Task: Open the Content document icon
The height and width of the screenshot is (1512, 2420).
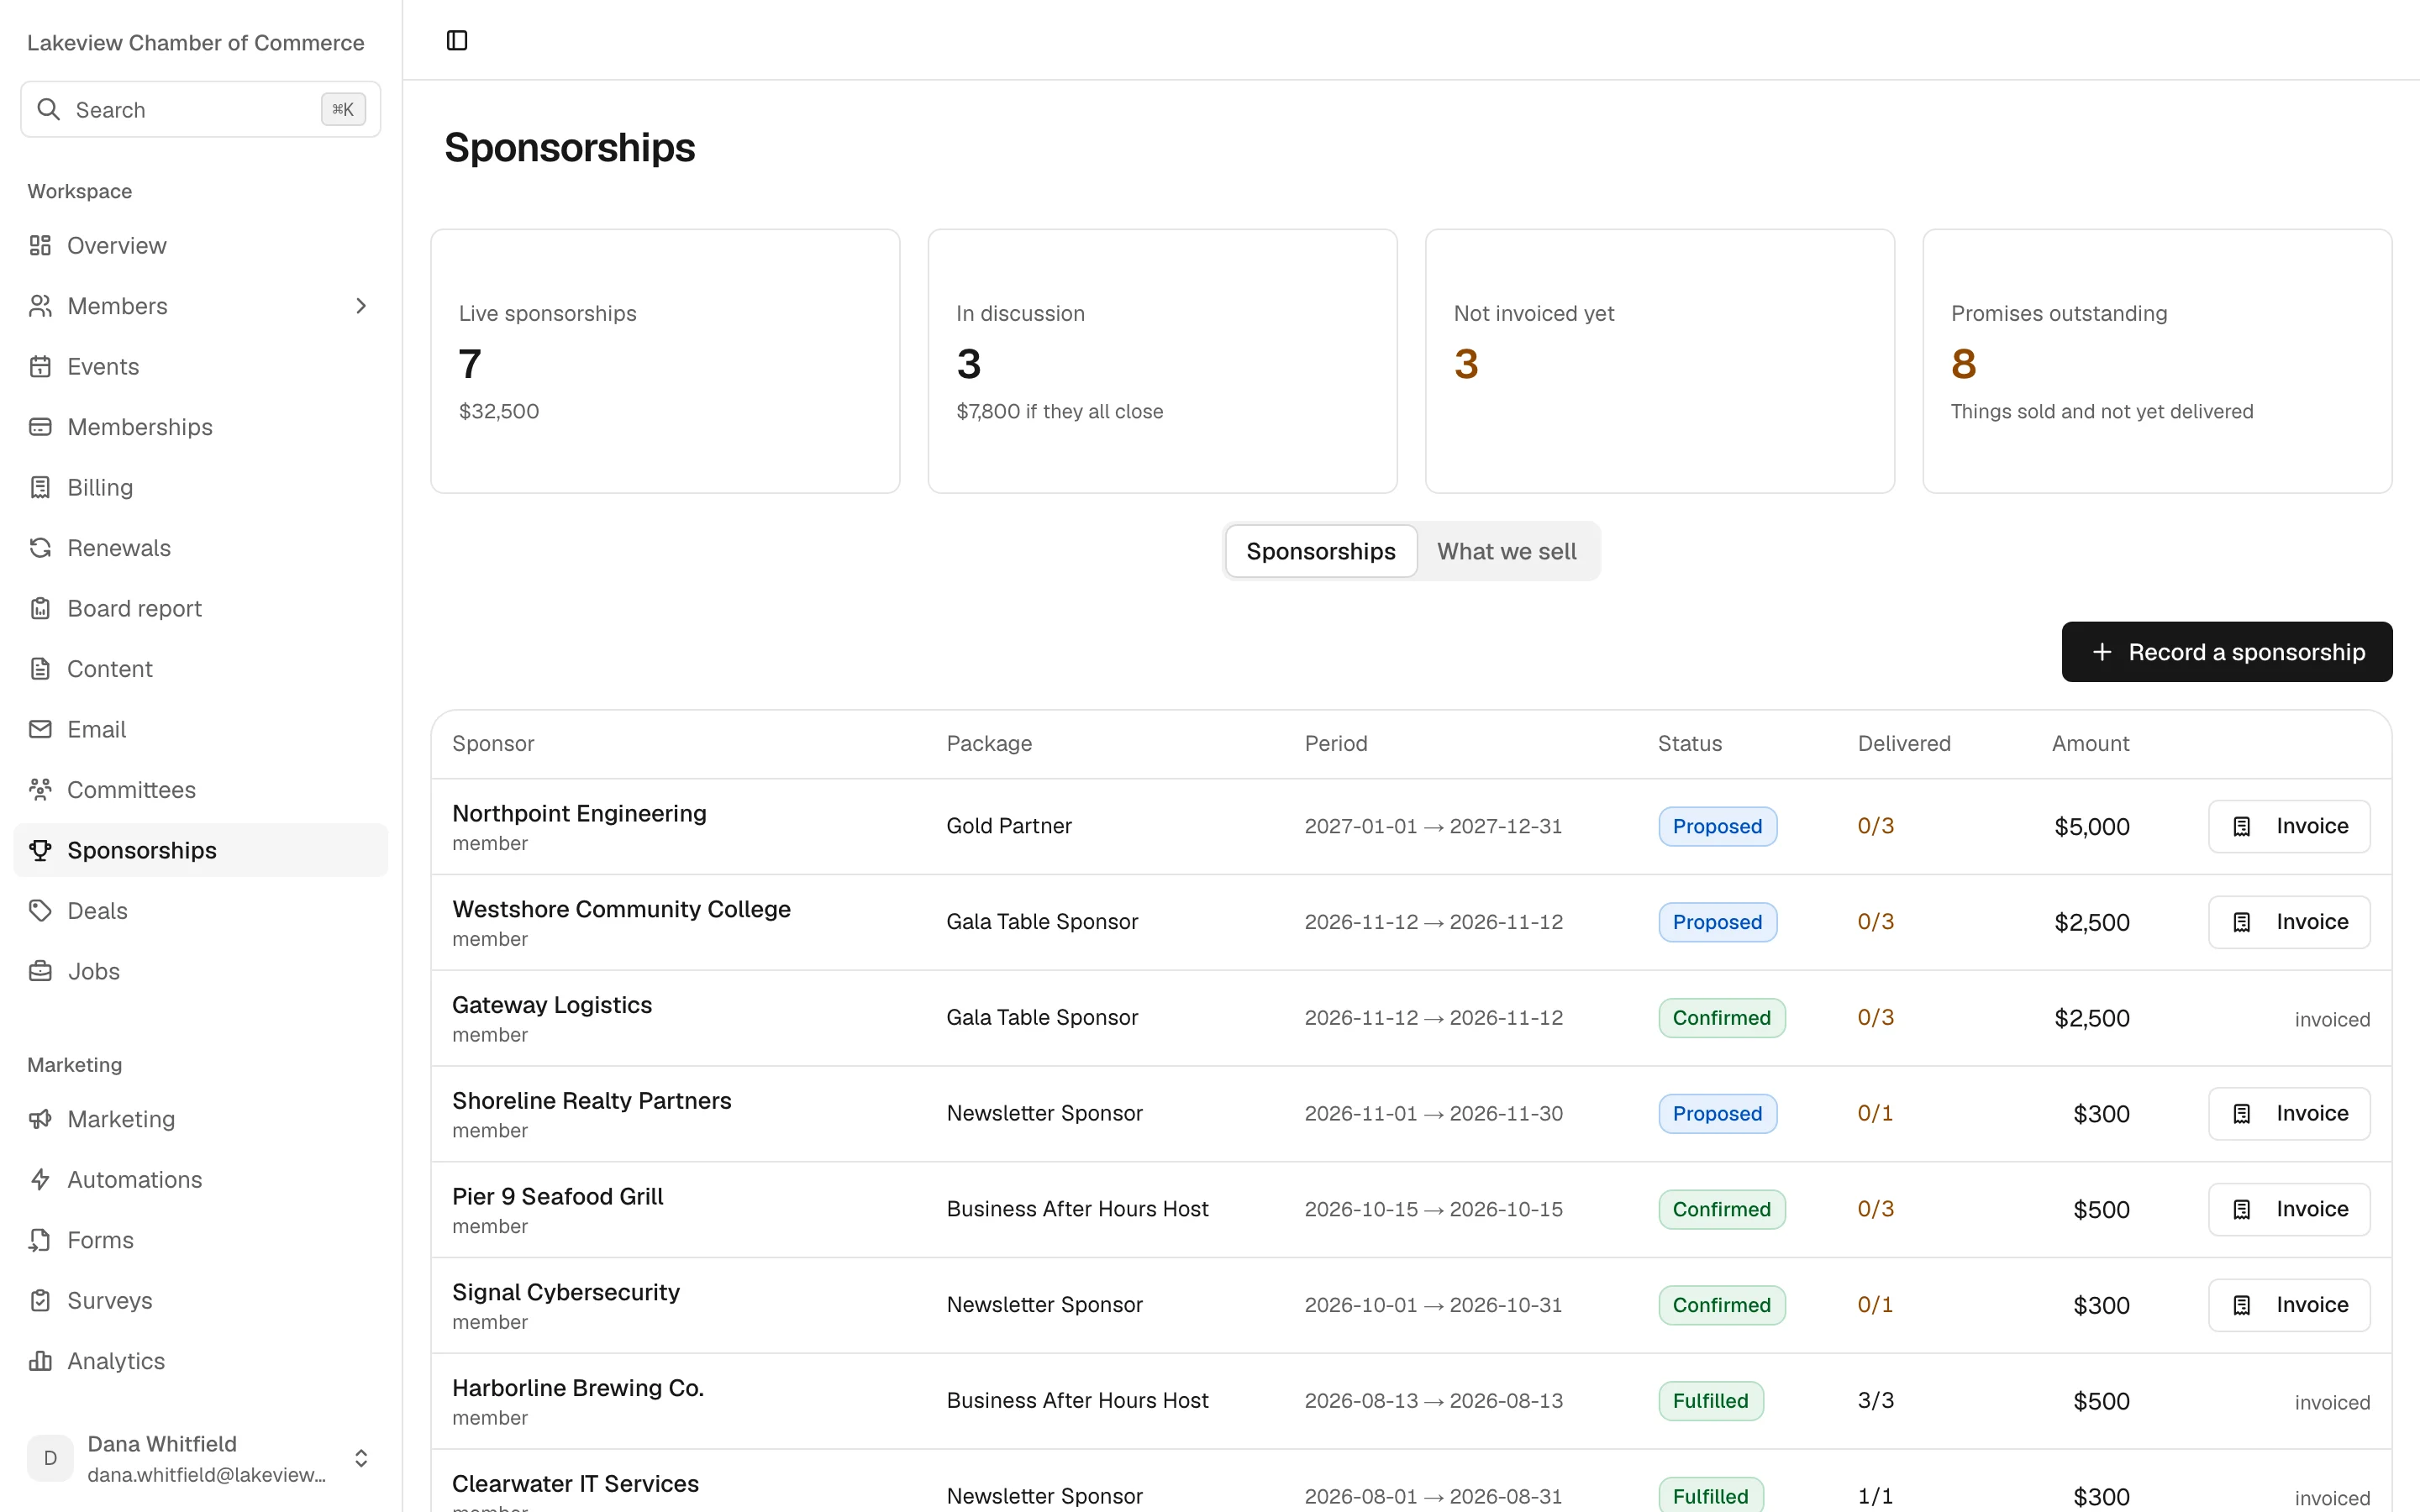Action: pos(40,669)
